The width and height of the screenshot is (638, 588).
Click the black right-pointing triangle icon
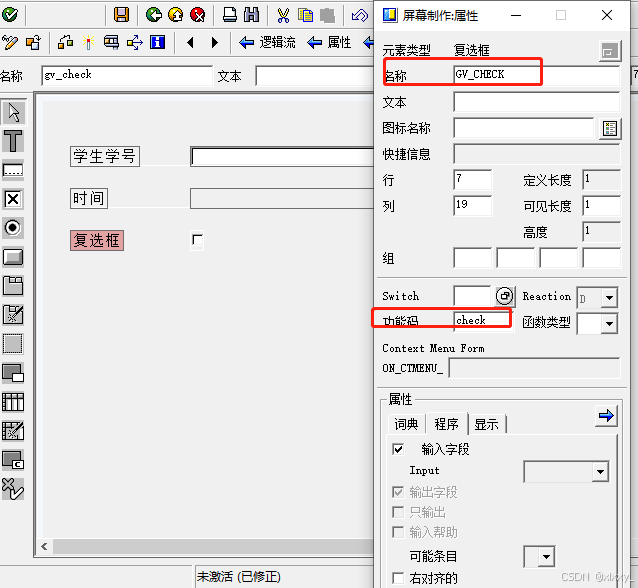click(215, 42)
